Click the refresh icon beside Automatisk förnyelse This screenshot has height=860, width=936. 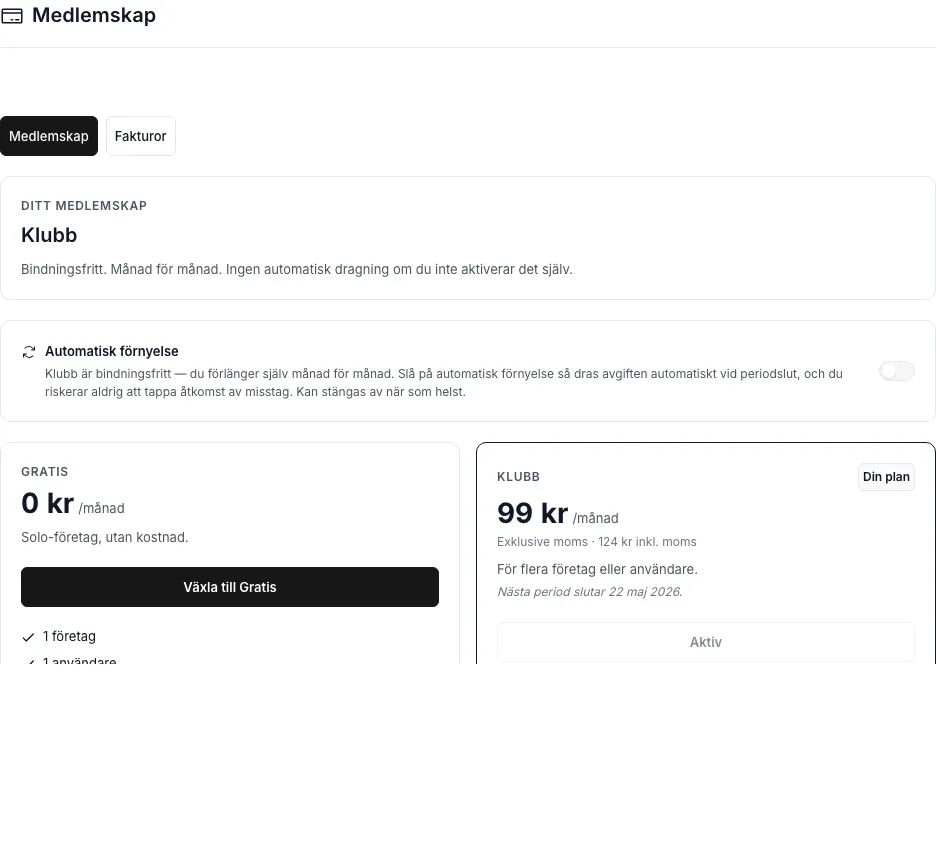pos(29,352)
